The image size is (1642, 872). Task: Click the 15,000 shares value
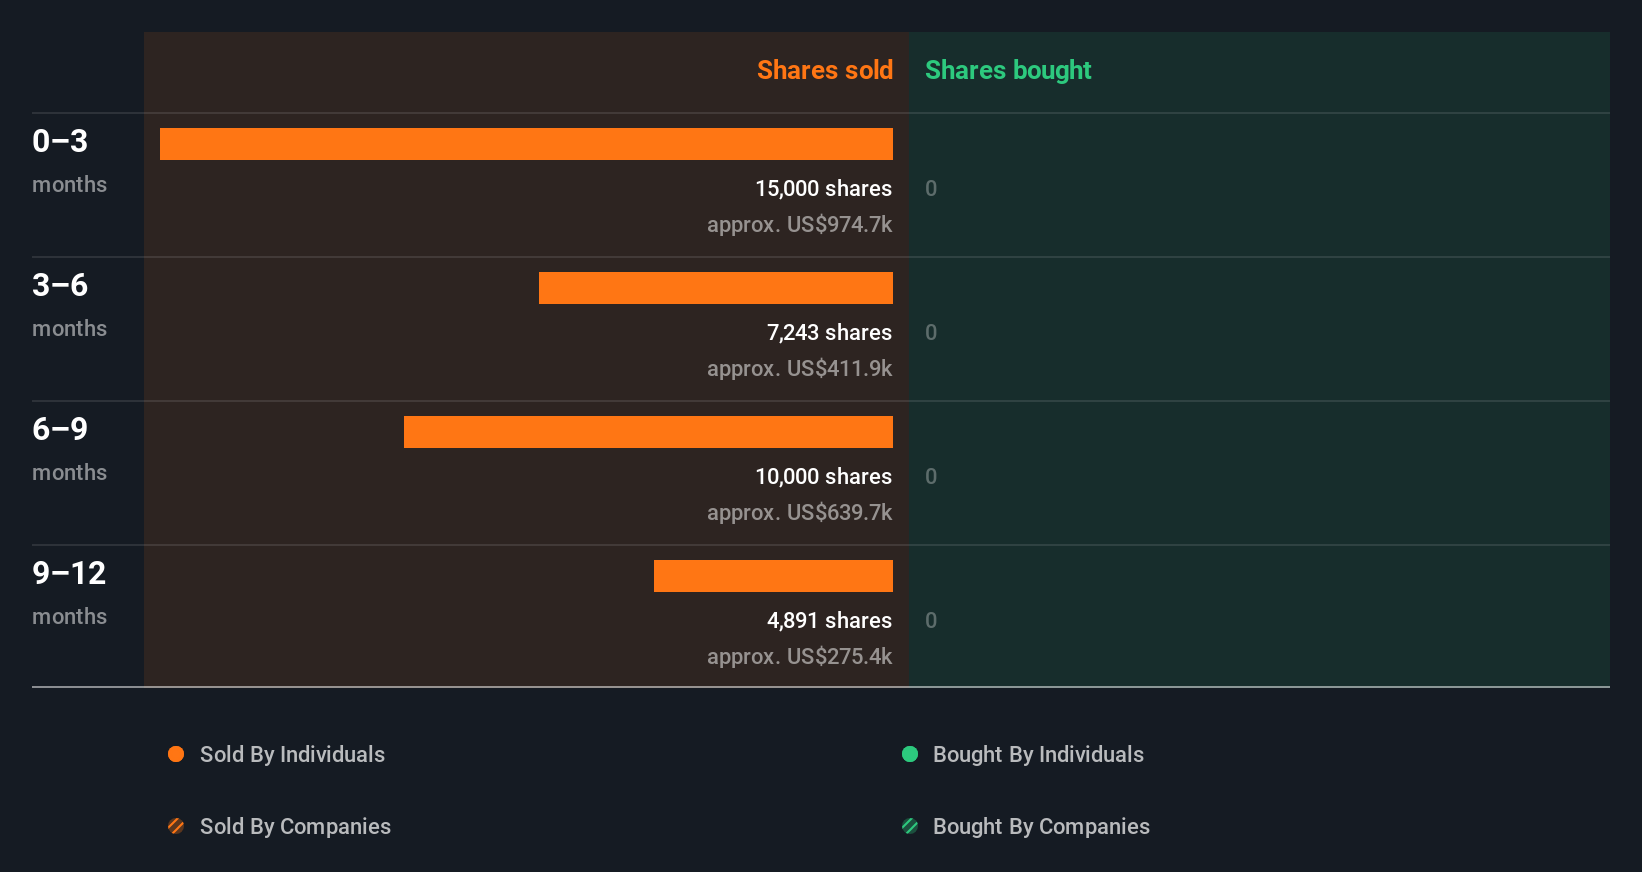click(823, 188)
